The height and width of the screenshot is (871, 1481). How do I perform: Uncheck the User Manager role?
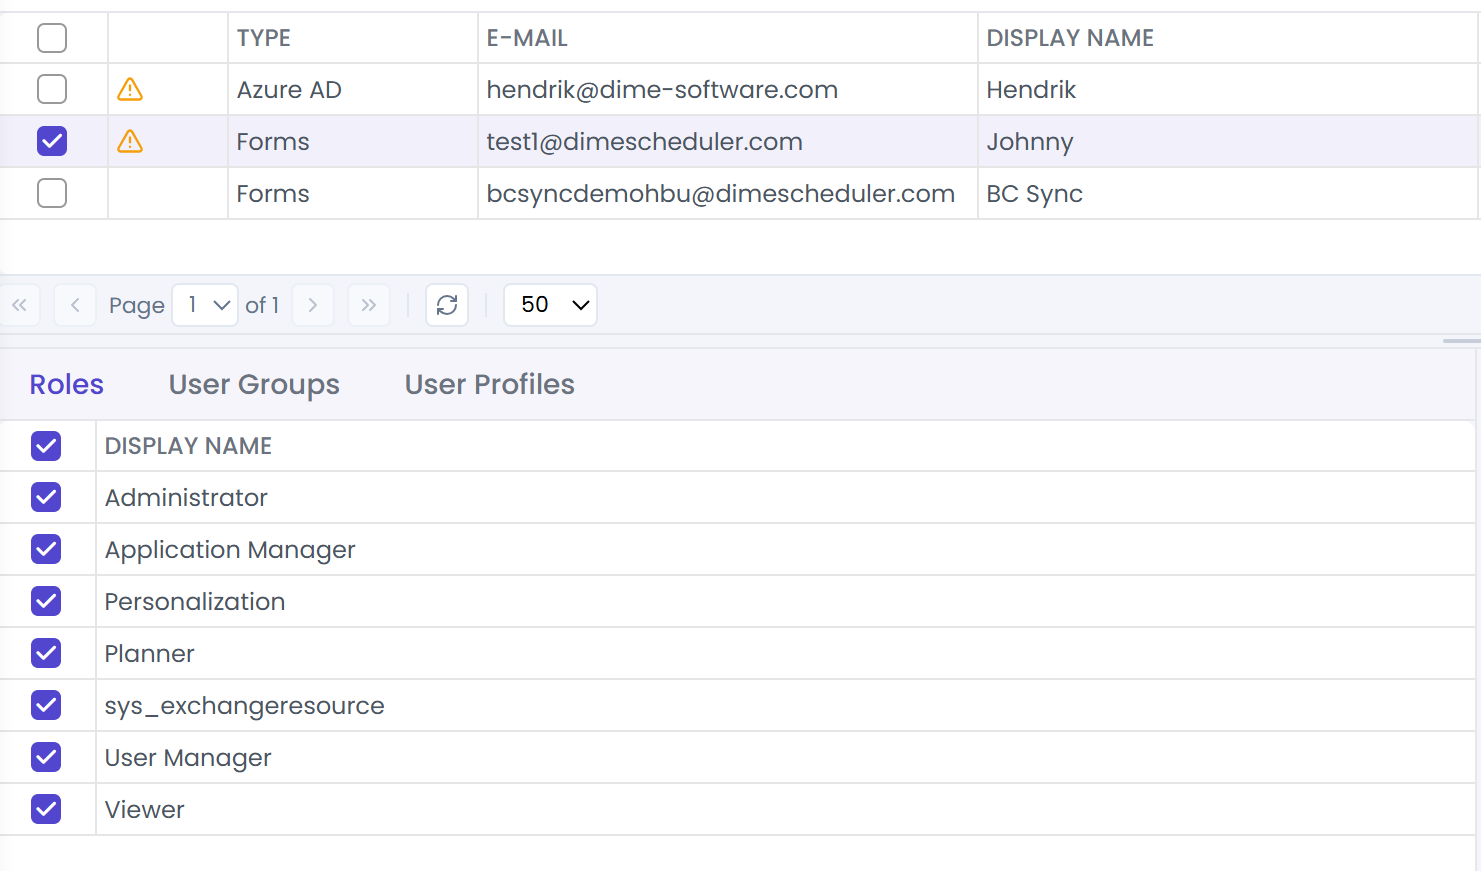point(46,758)
